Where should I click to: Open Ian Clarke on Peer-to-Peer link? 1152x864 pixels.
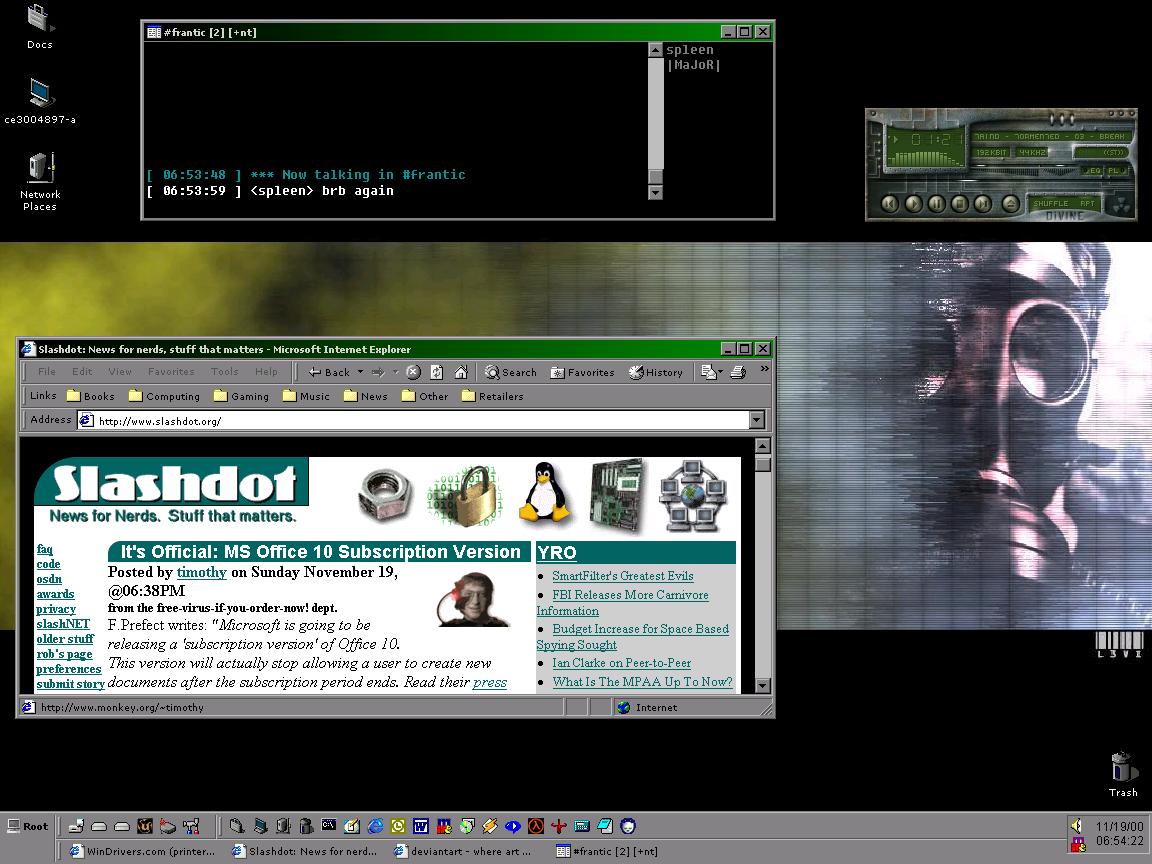[x=622, y=663]
